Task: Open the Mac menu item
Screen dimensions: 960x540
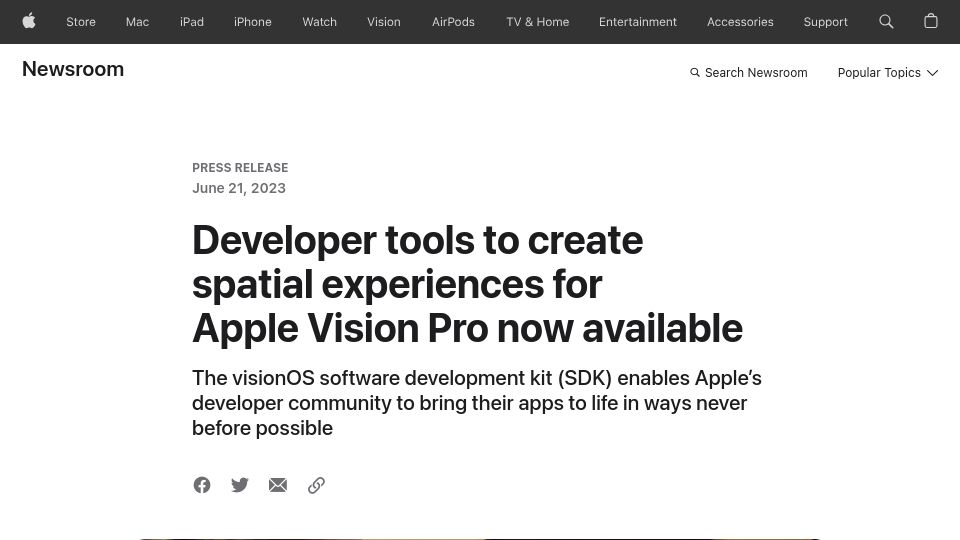Action: pos(137,22)
